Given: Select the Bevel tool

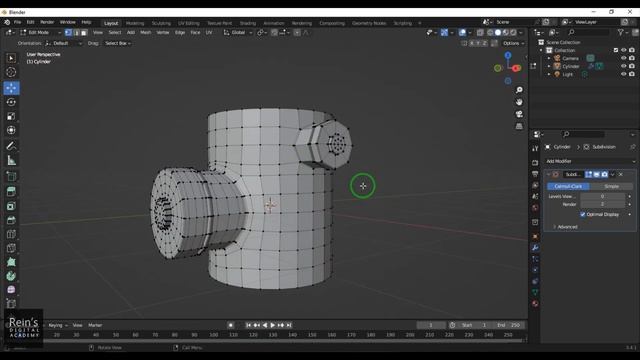Looking at the screenshot, I should pyautogui.click(x=11, y=220).
